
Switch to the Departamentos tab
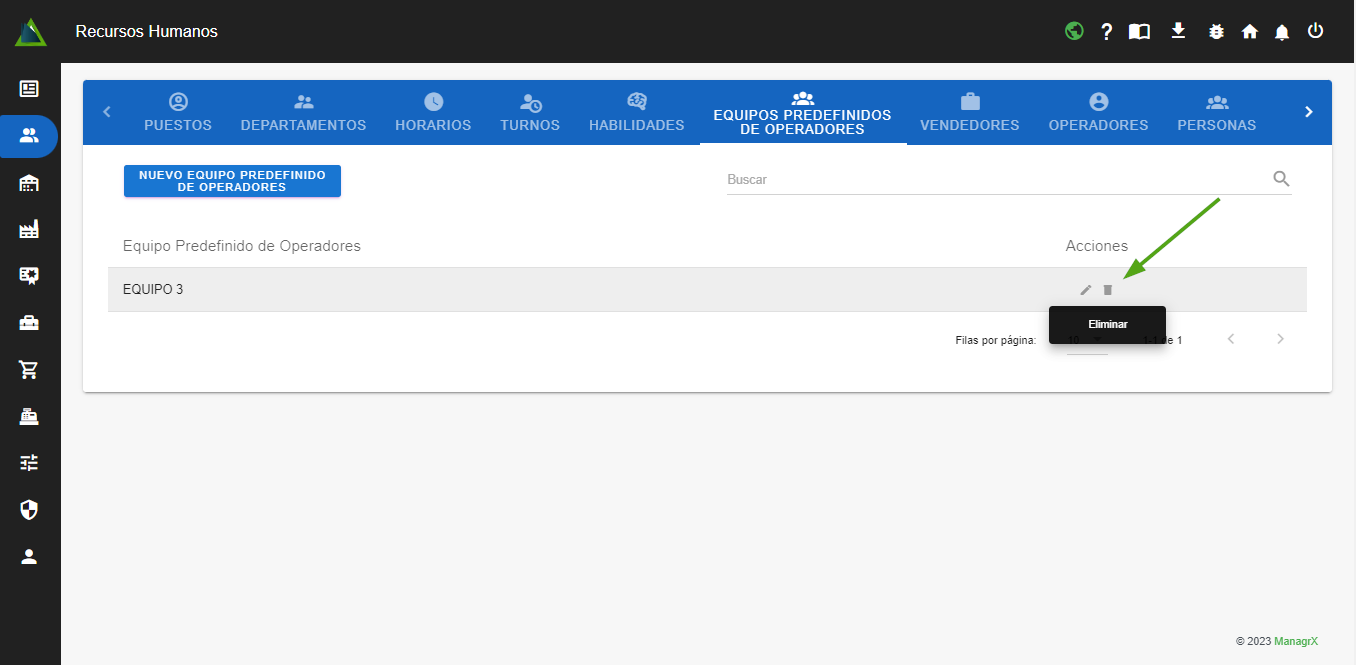pos(303,113)
